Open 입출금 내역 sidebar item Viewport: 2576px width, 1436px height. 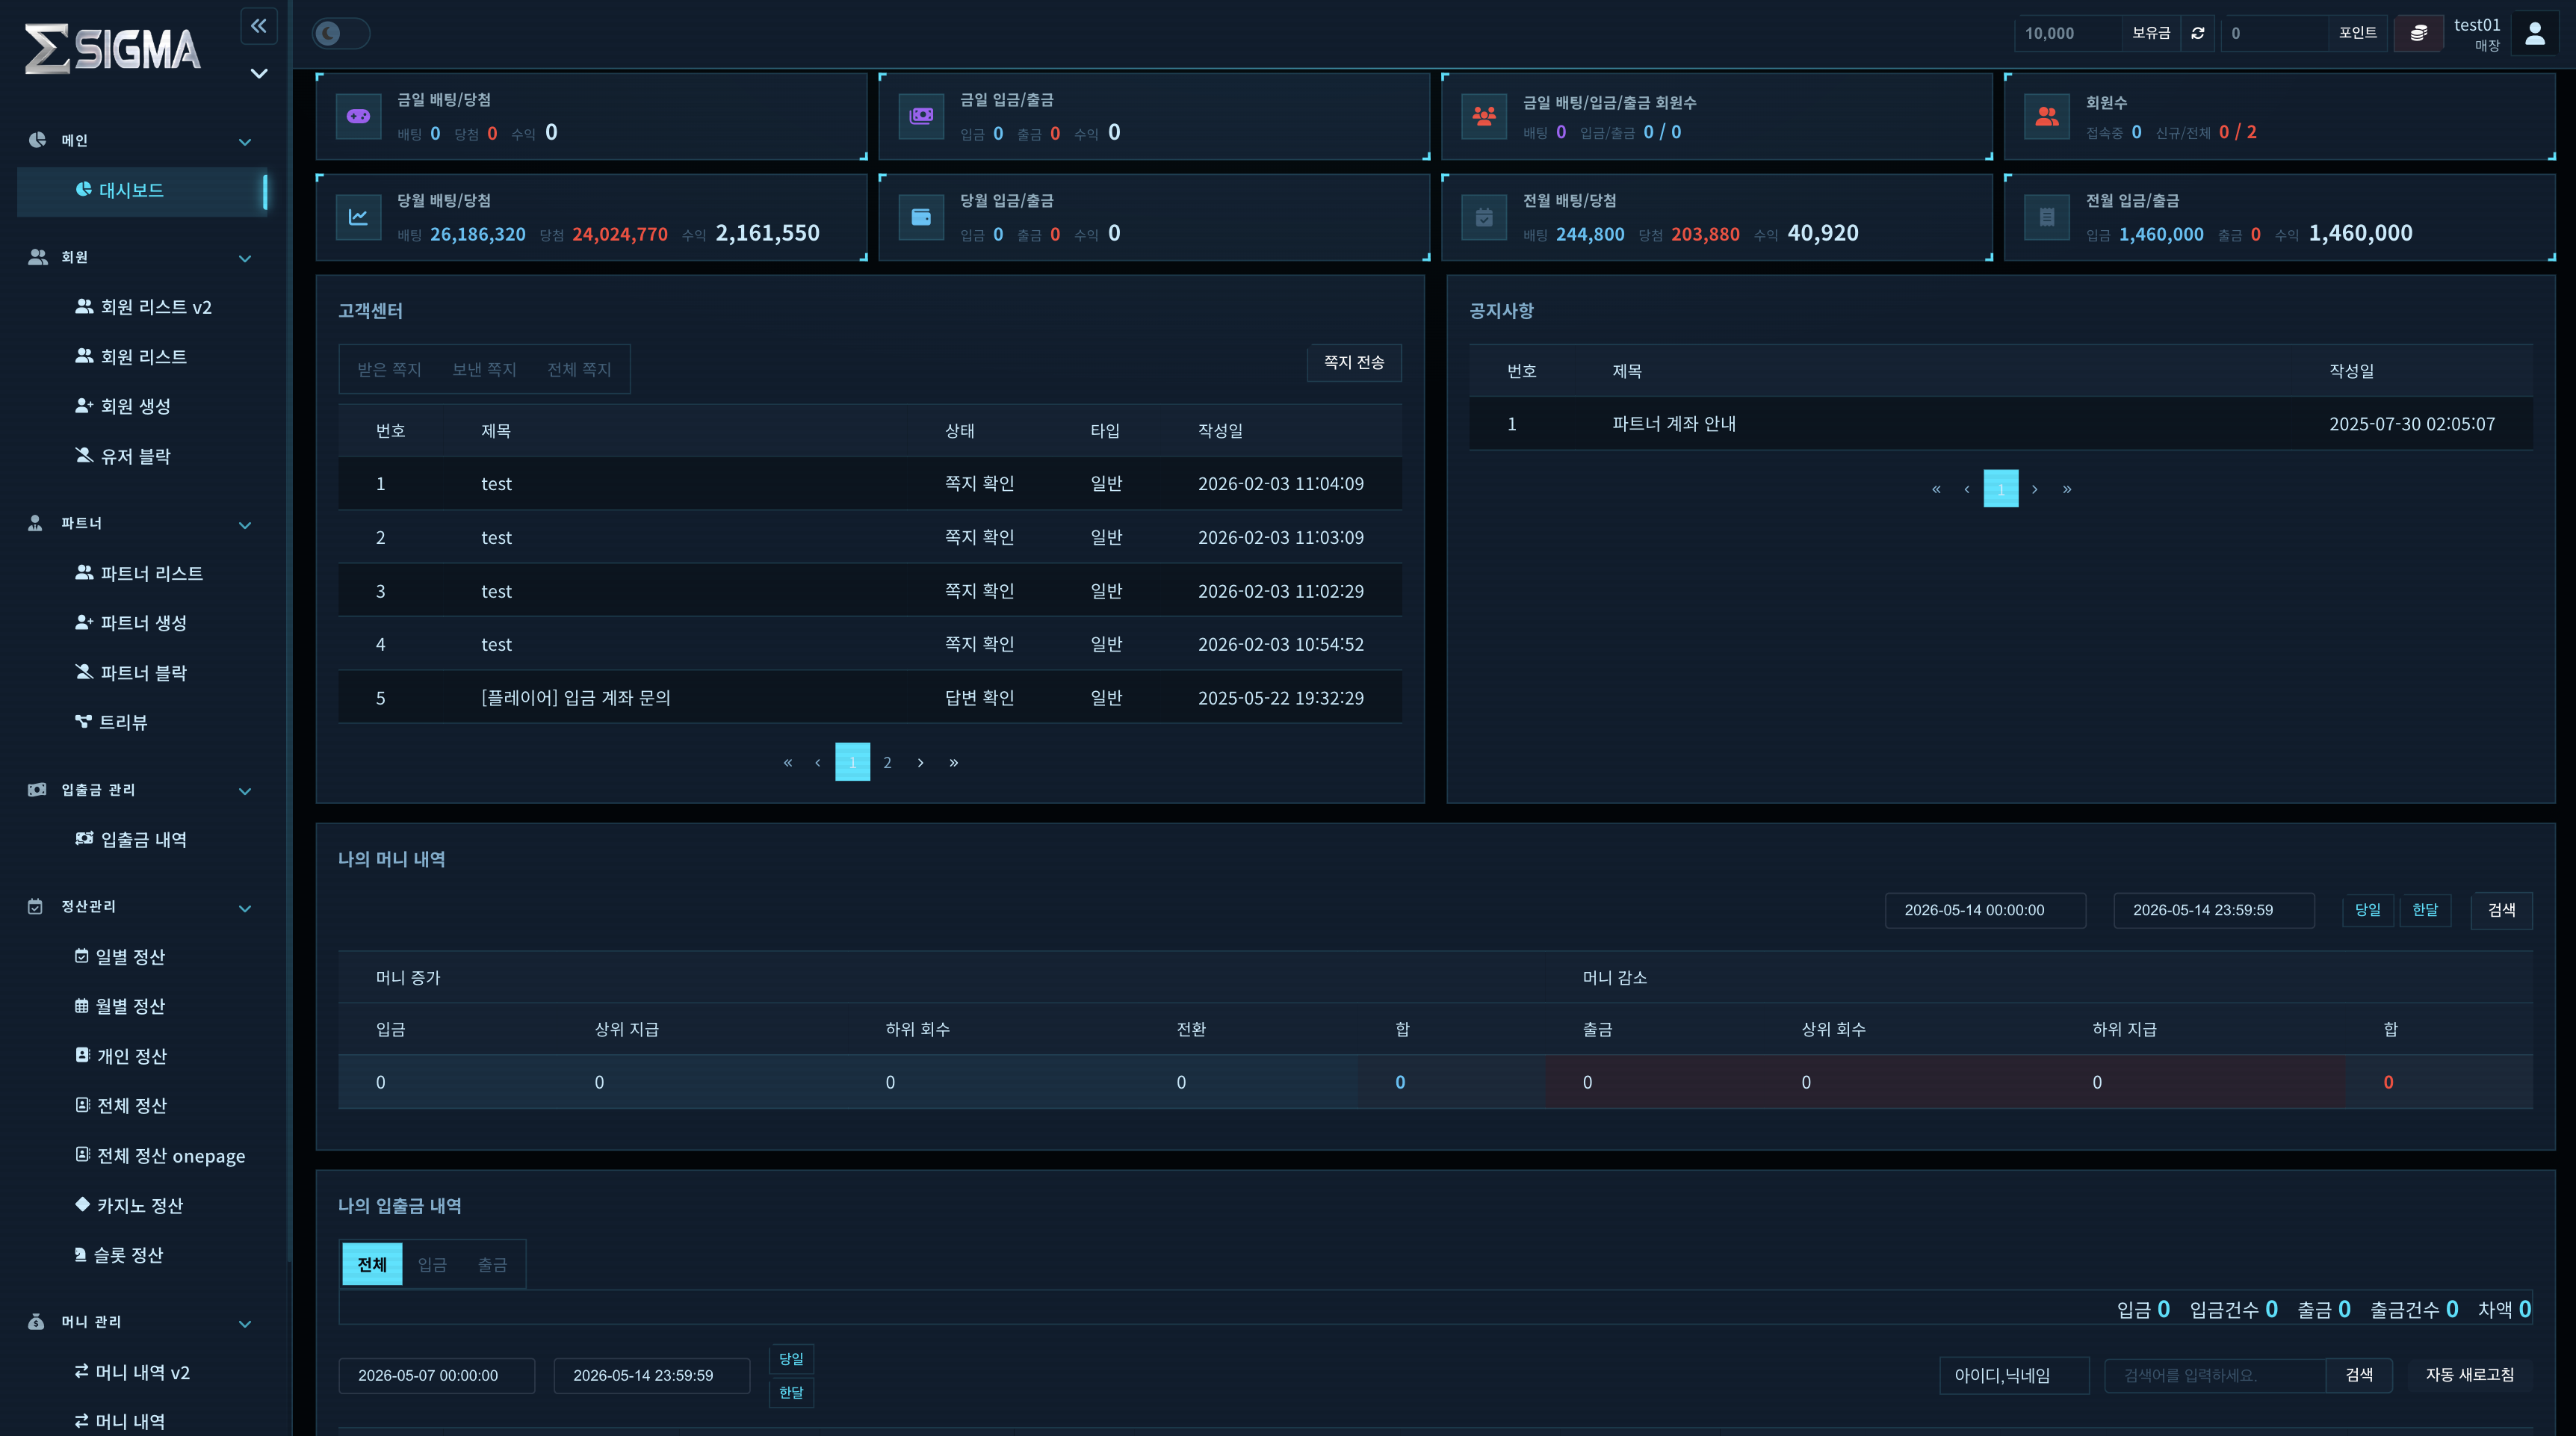pos(132,839)
